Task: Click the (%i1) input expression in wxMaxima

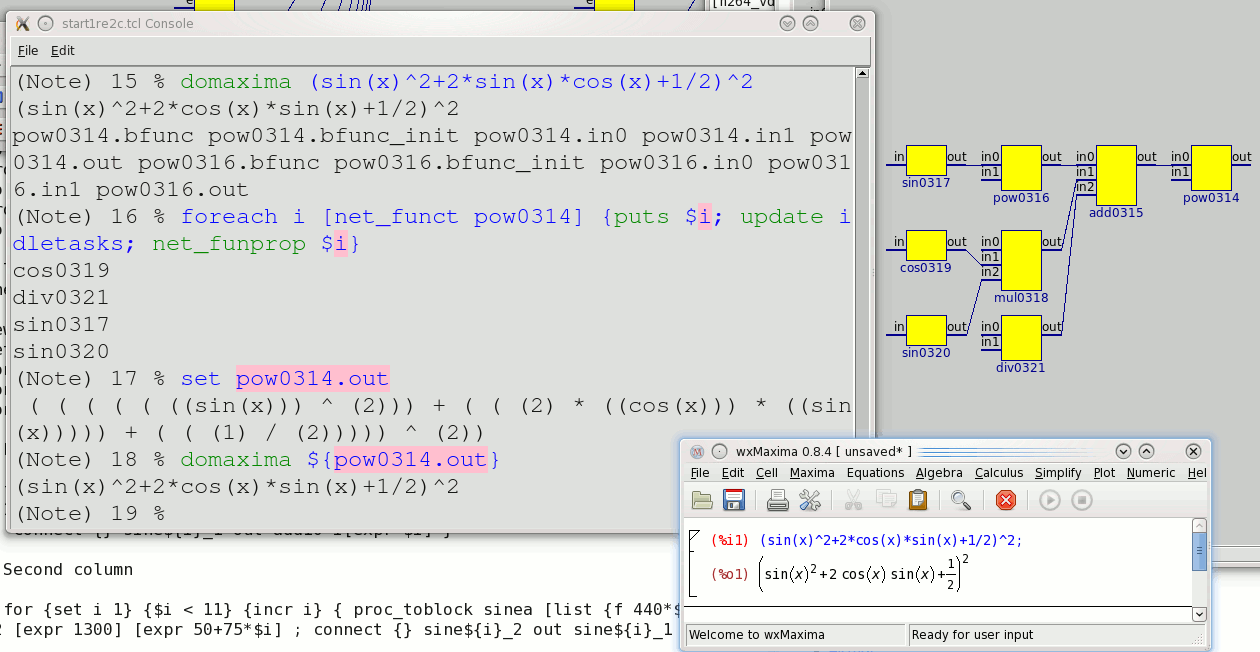Action: point(891,540)
